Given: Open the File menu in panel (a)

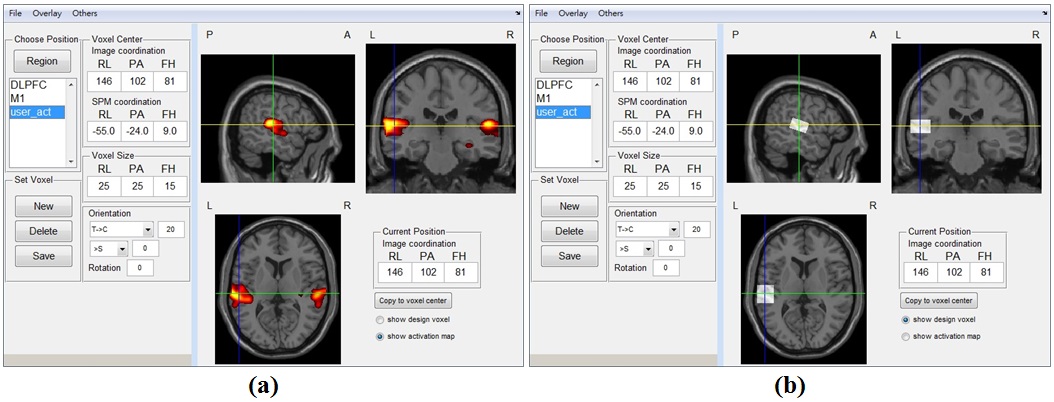Looking at the screenshot, I should [x=15, y=14].
